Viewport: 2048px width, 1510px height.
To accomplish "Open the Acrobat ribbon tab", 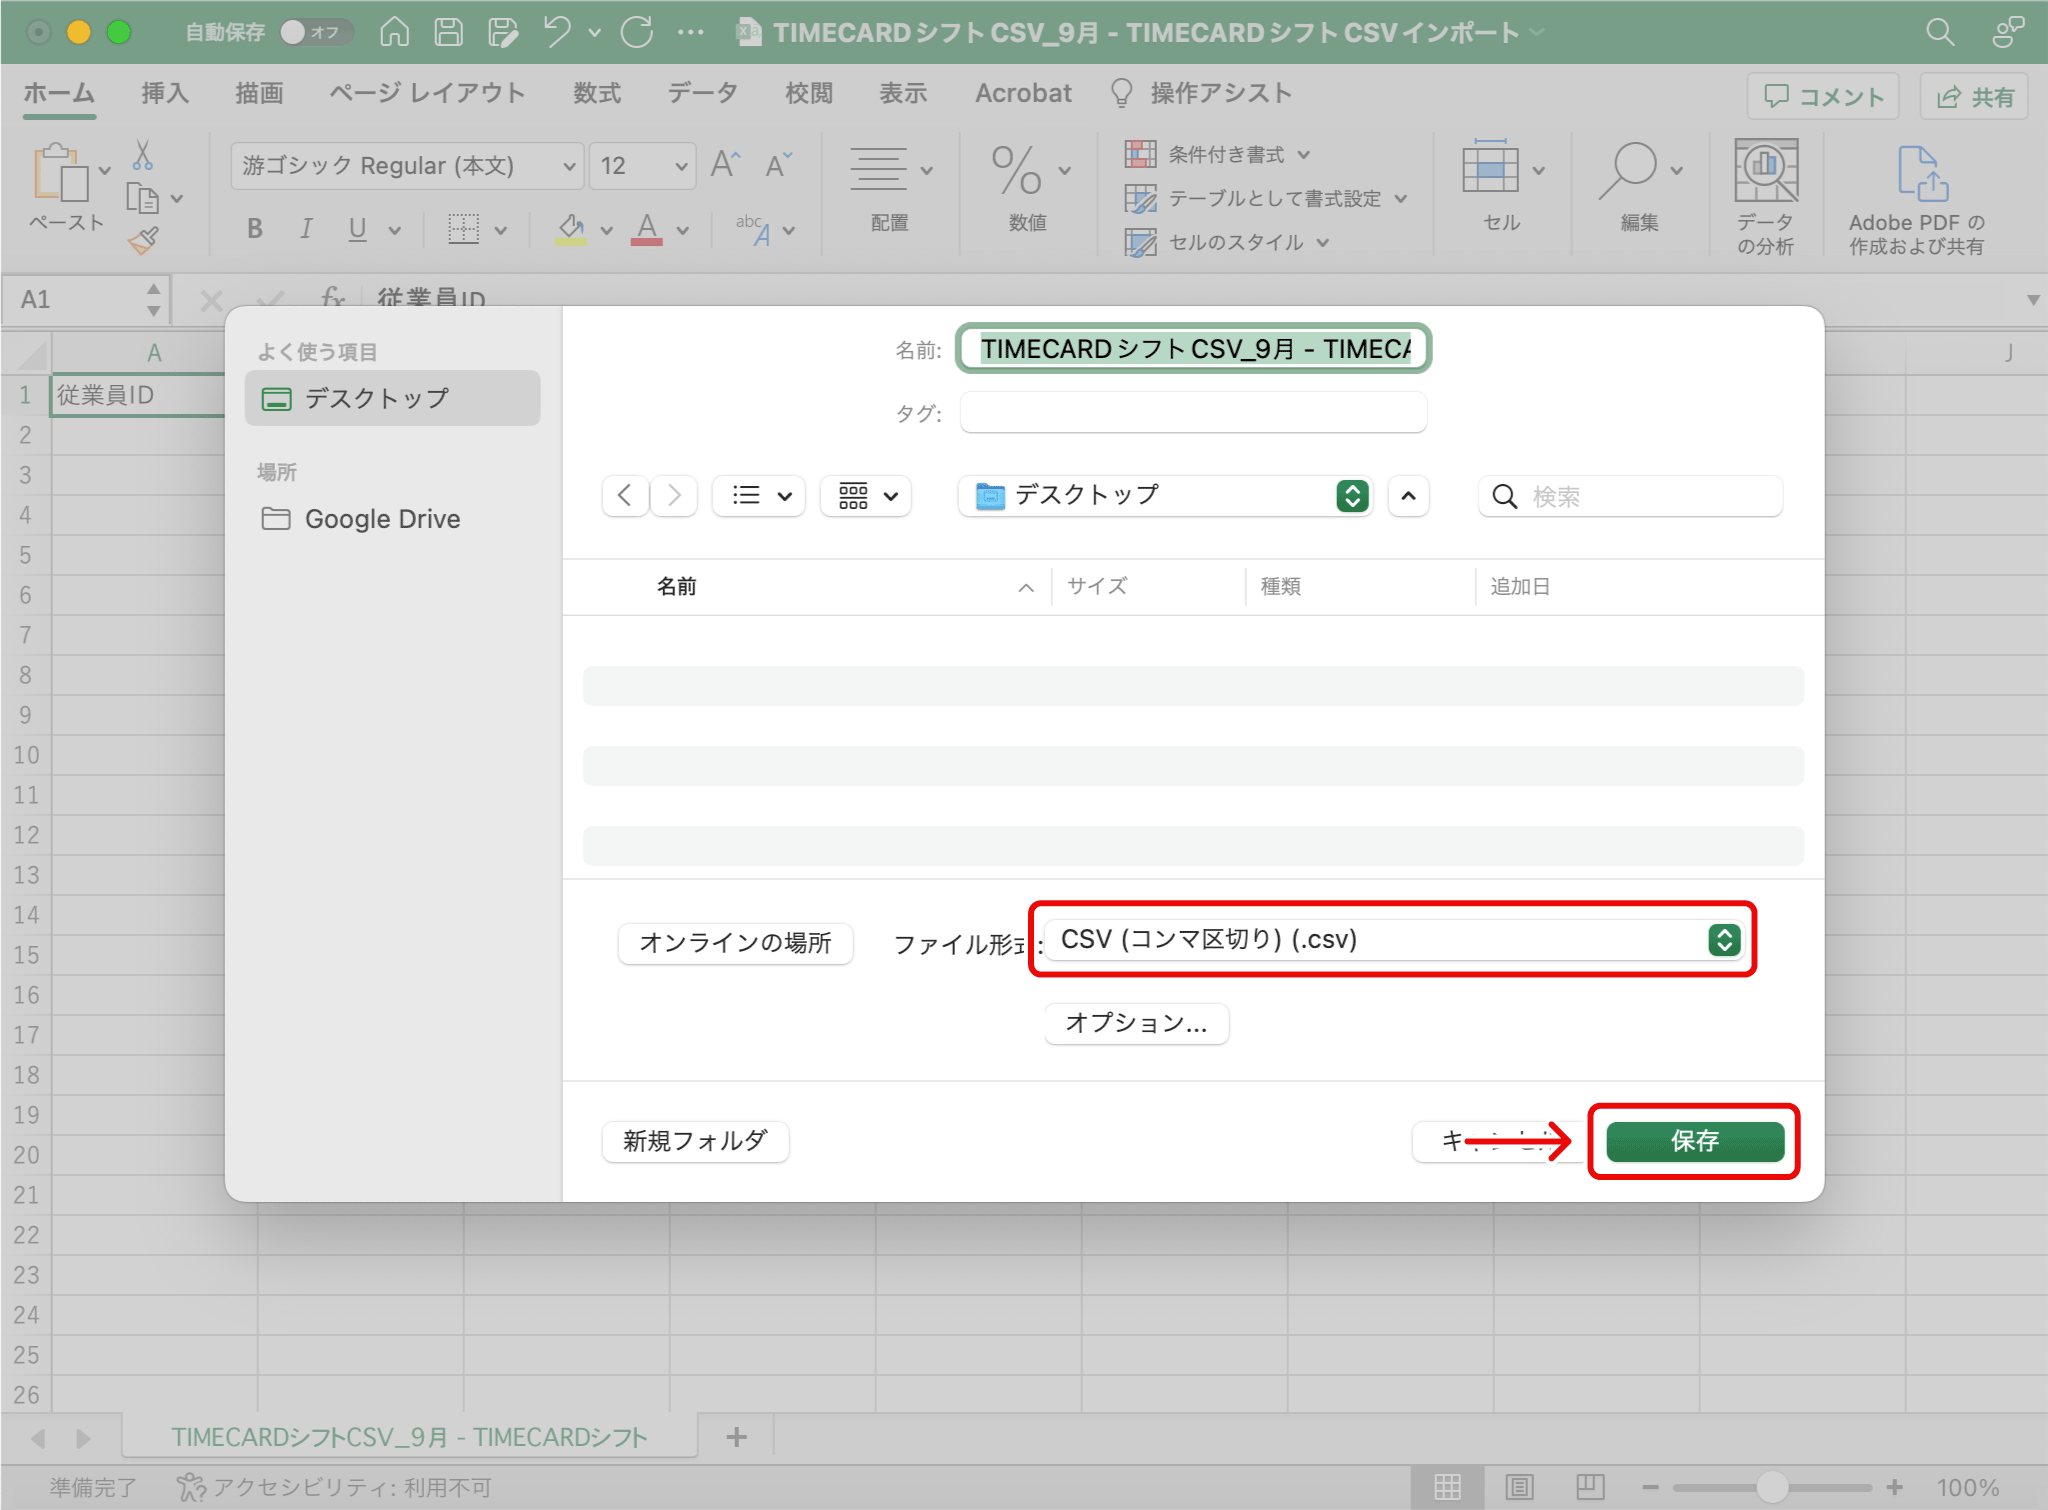I will [x=1023, y=93].
